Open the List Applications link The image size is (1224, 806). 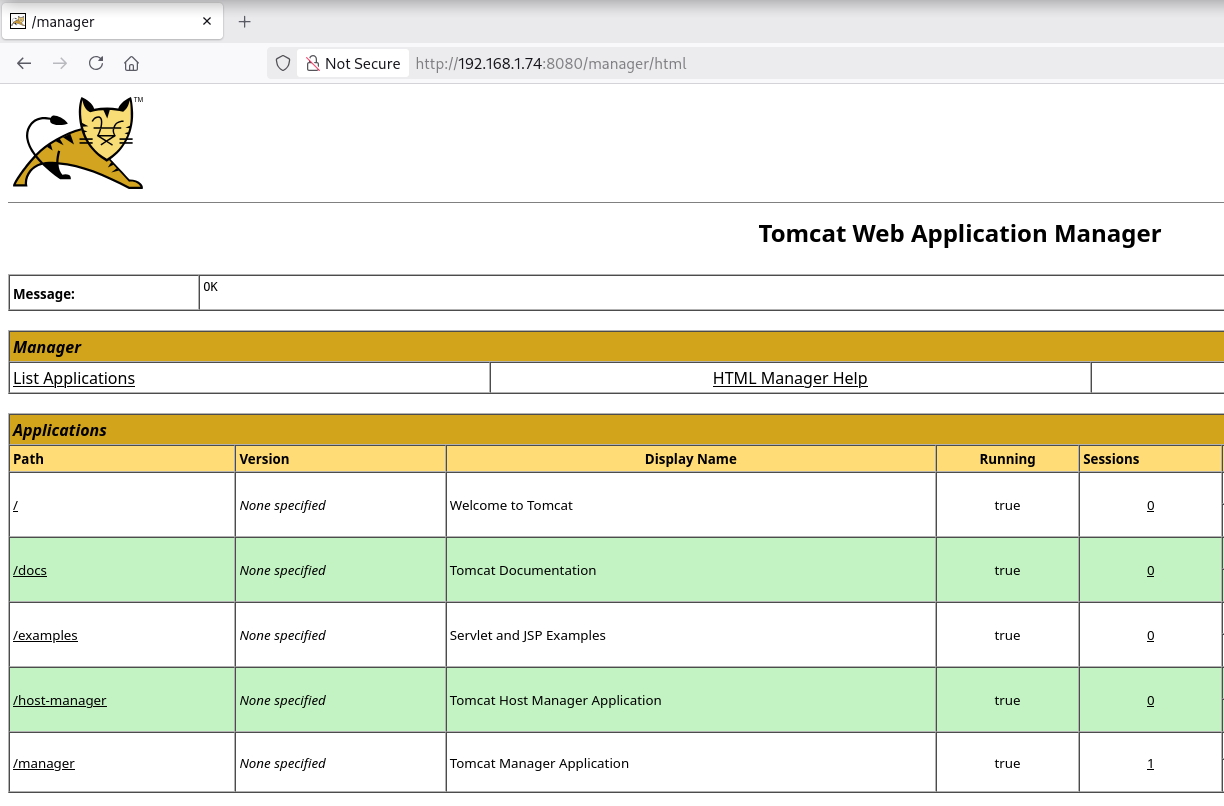click(x=74, y=378)
